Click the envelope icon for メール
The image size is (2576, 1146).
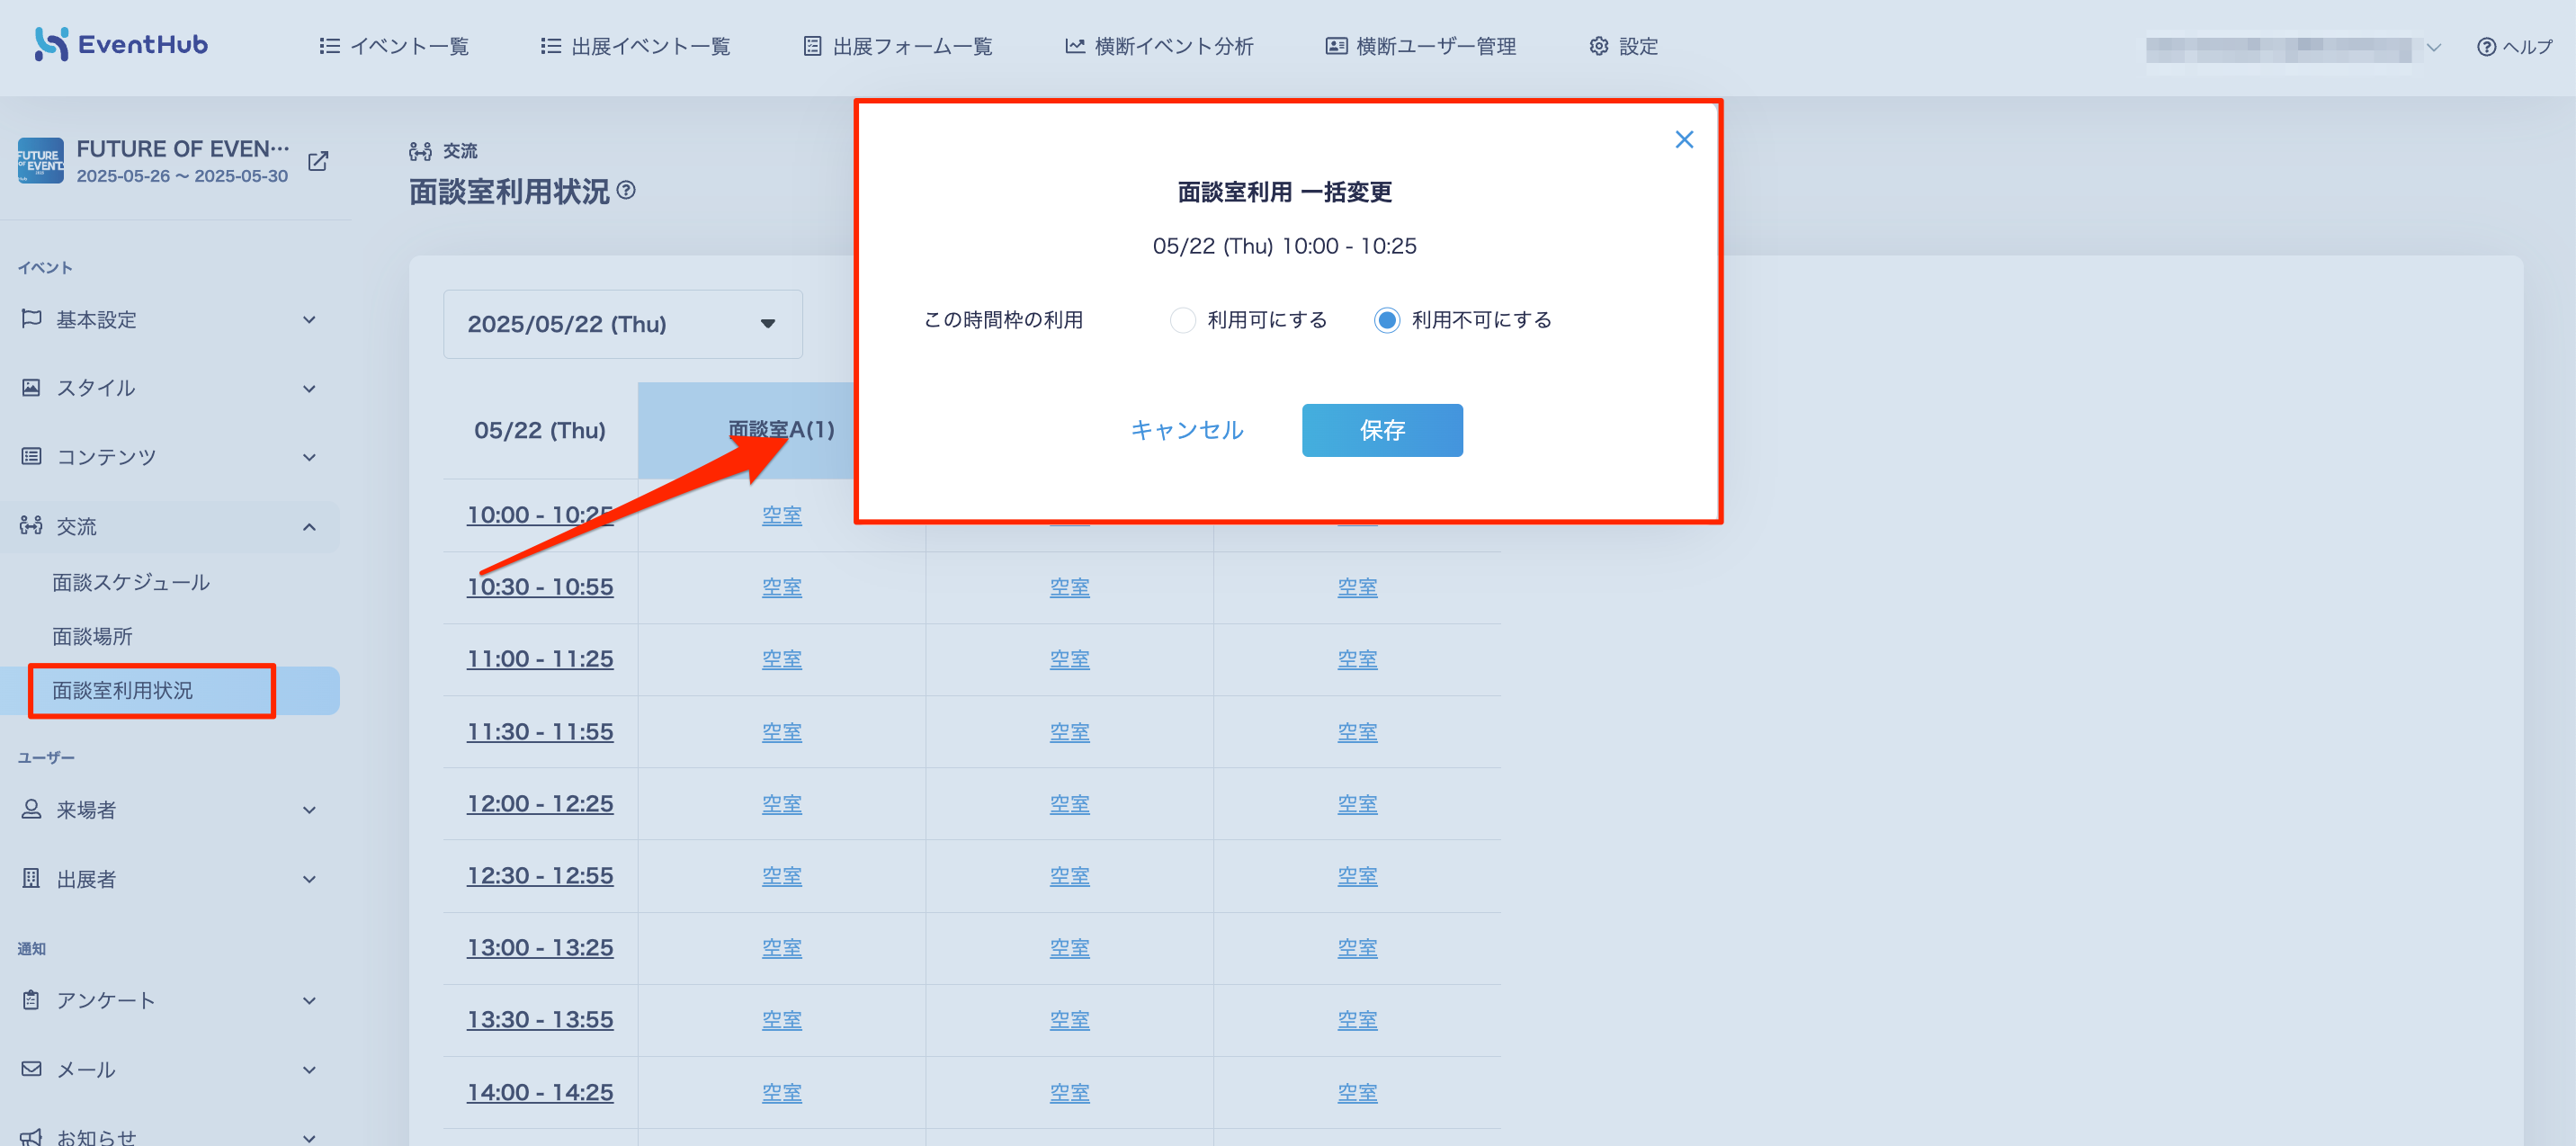point(31,1069)
